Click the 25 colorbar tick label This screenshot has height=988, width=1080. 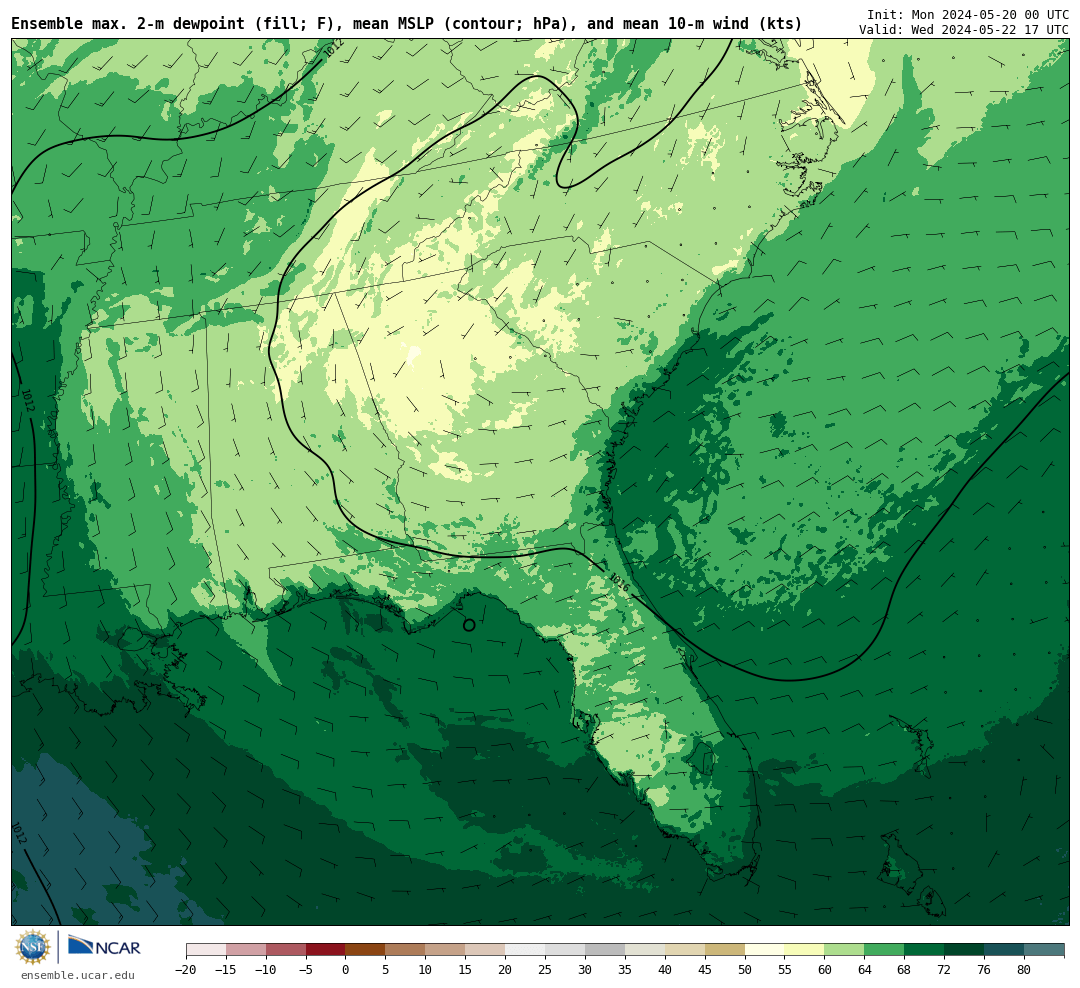click(546, 970)
